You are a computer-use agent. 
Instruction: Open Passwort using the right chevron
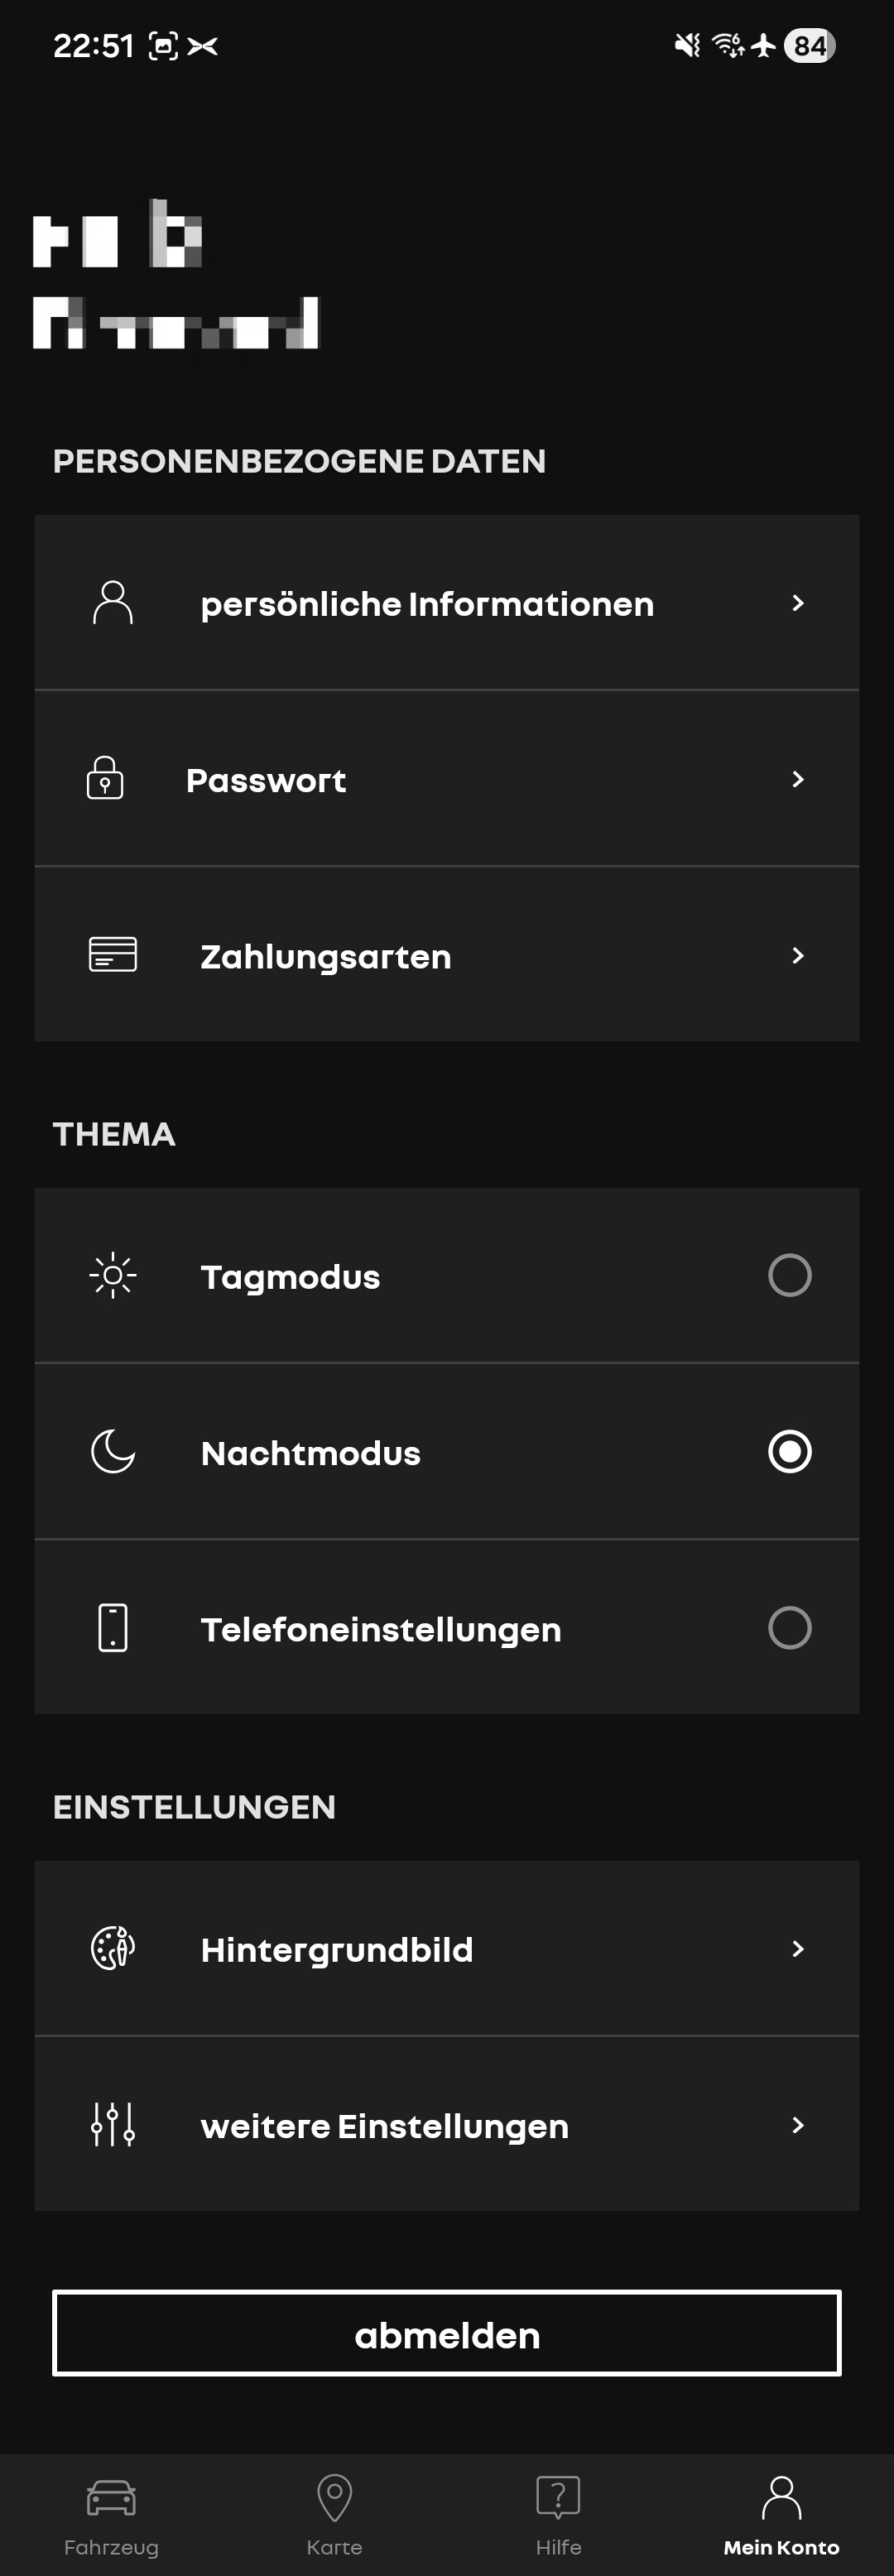pyautogui.click(x=797, y=779)
